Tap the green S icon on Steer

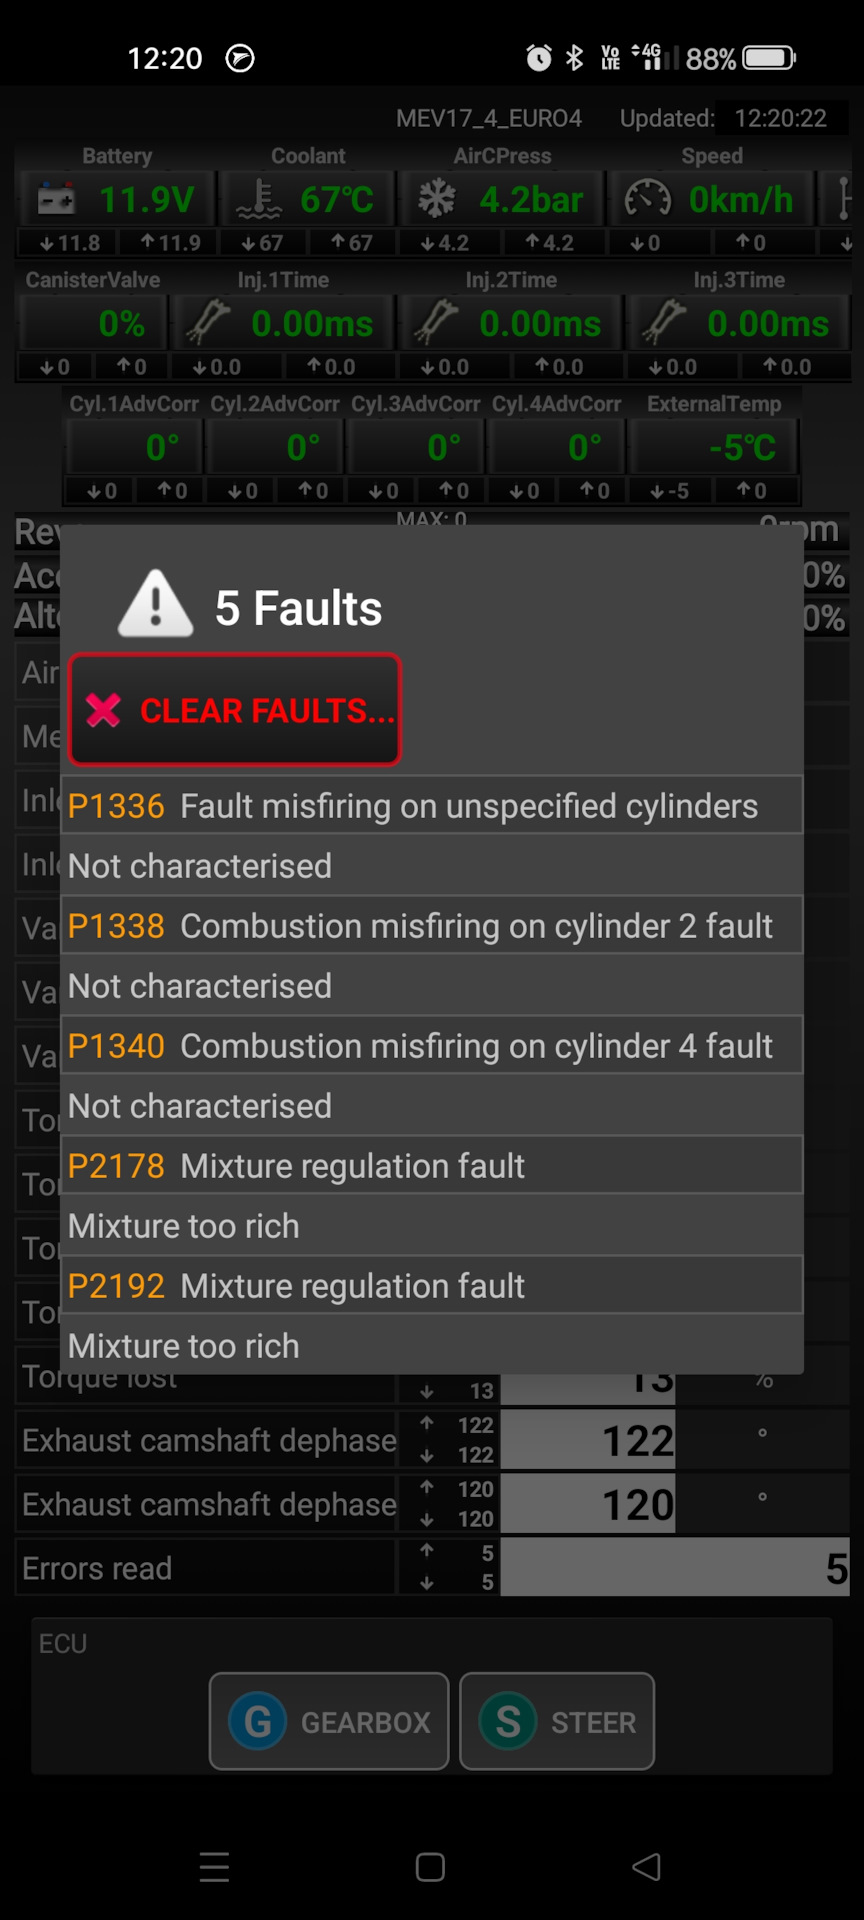pos(508,1721)
